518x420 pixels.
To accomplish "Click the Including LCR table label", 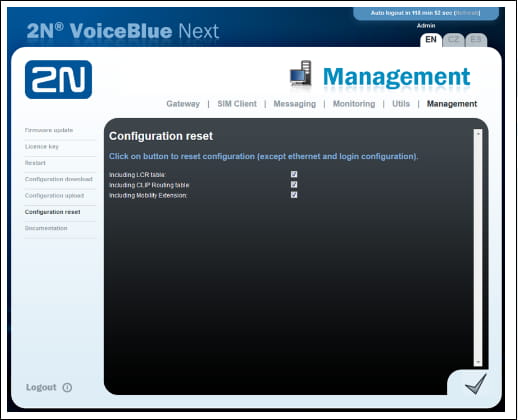I will 137,175.
